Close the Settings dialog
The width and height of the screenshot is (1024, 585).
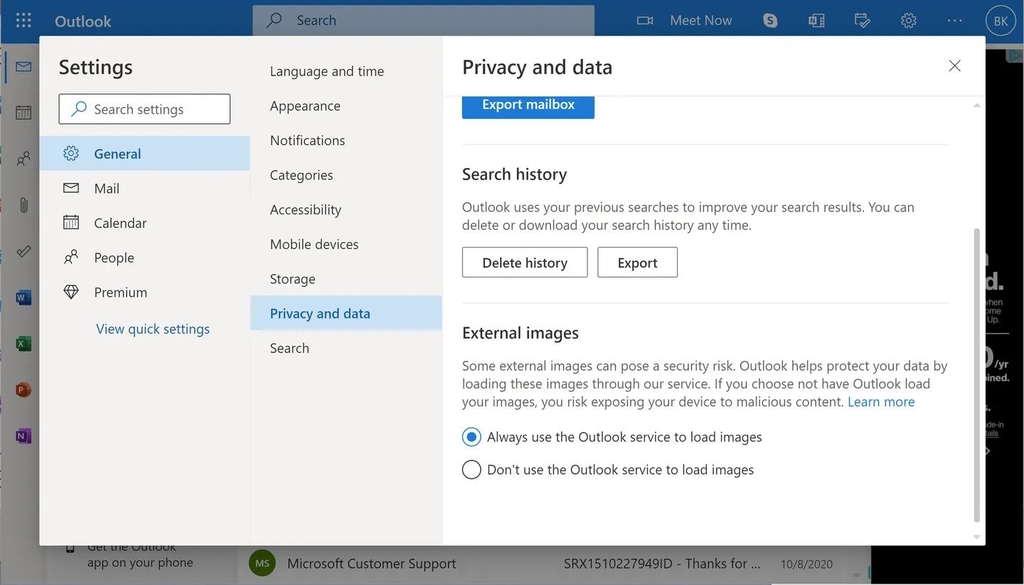point(955,66)
